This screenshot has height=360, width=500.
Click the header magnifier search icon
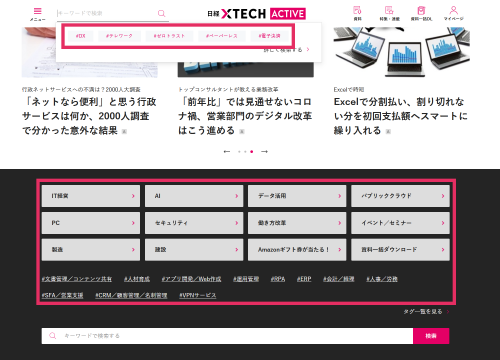pyautogui.click(x=161, y=13)
